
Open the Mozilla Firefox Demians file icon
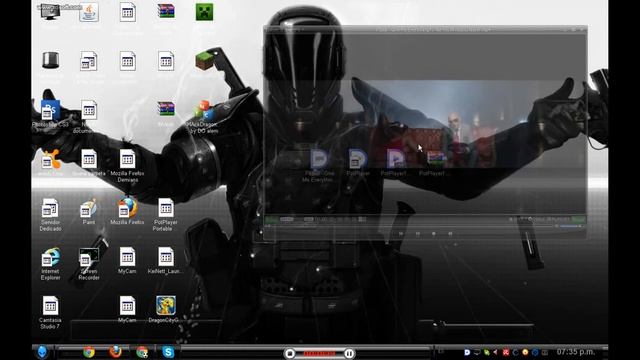127,159
